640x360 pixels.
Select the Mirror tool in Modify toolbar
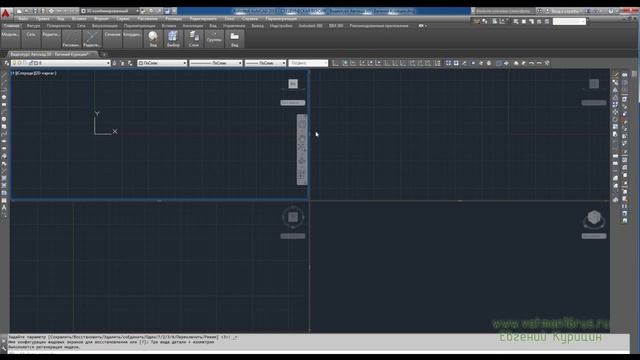tap(616, 90)
